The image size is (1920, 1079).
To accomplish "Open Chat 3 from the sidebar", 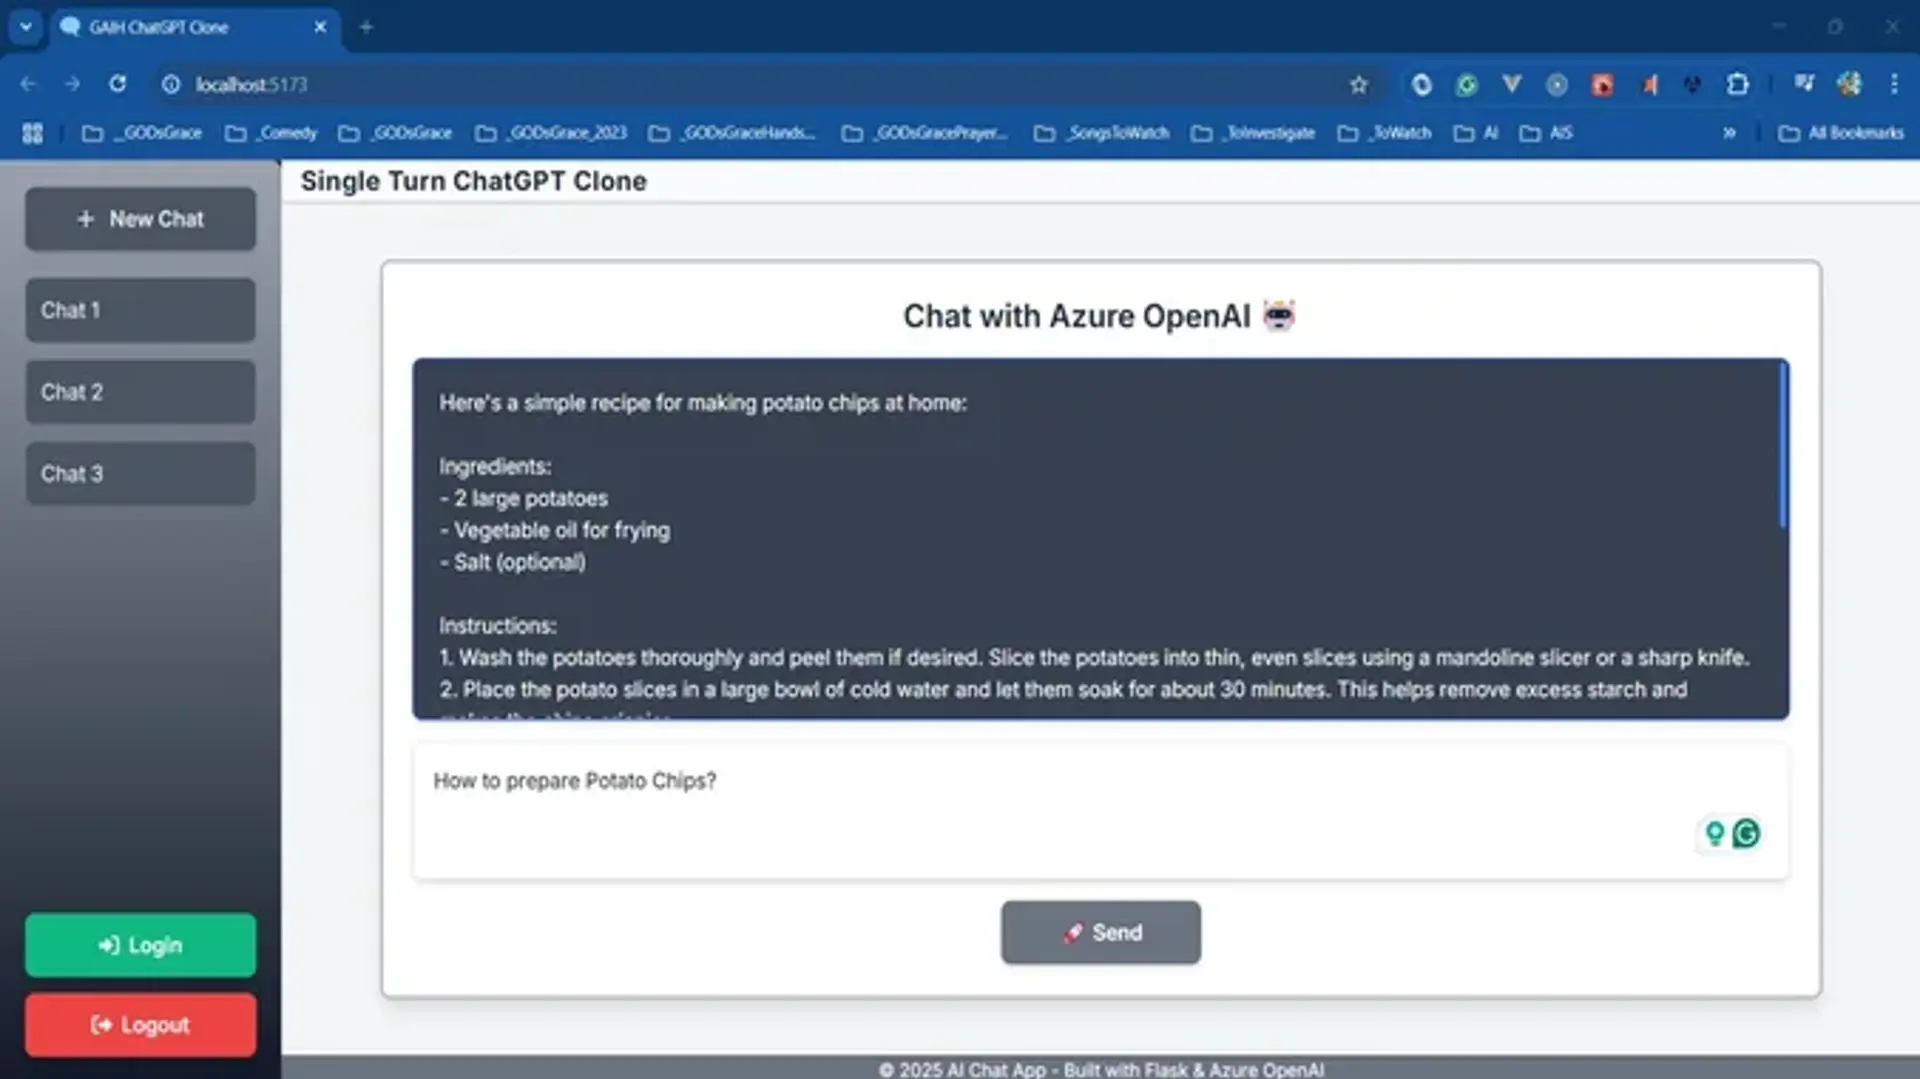I will point(140,474).
